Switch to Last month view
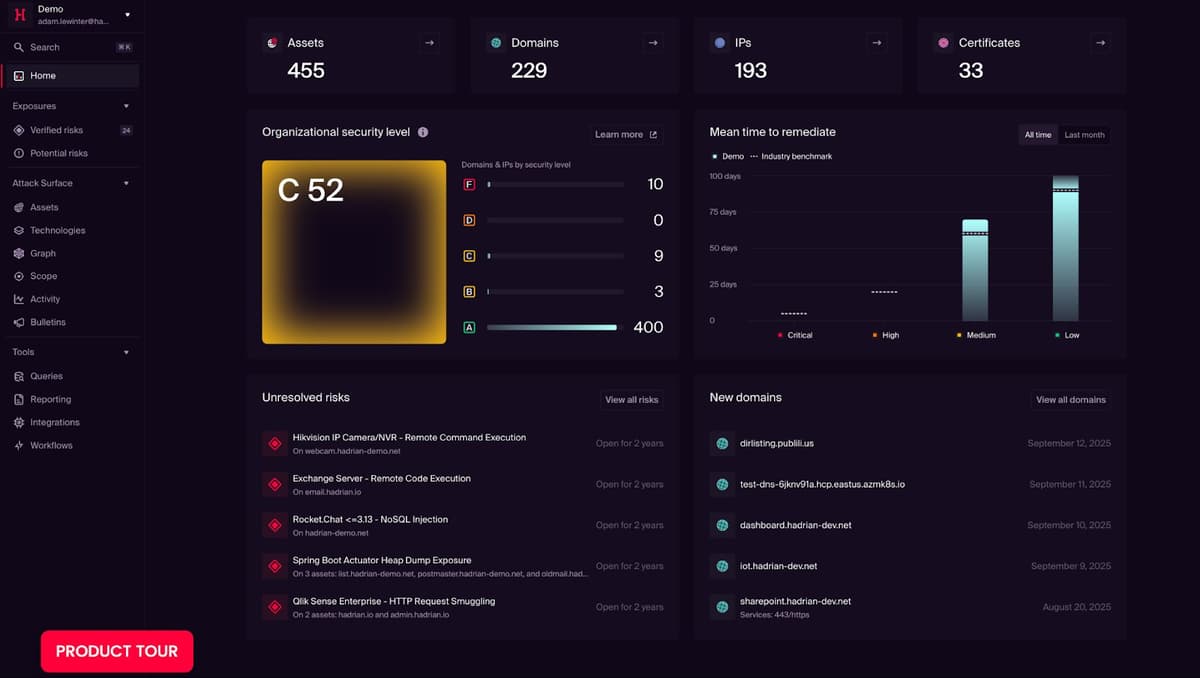The width and height of the screenshot is (1200, 678). (x=1084, y=134)
